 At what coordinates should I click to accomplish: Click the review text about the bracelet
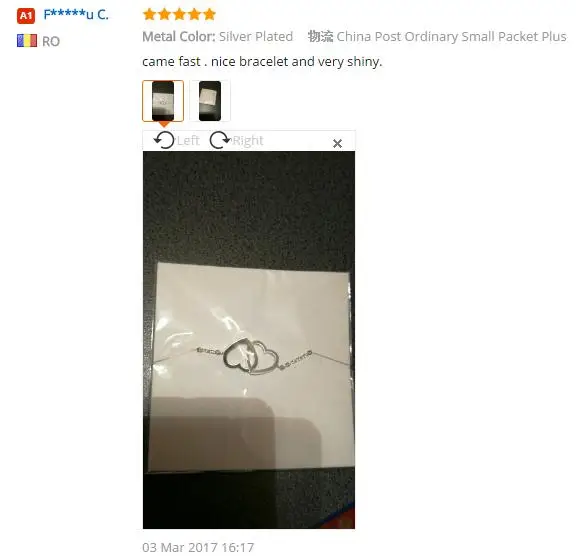click(262, 62)
